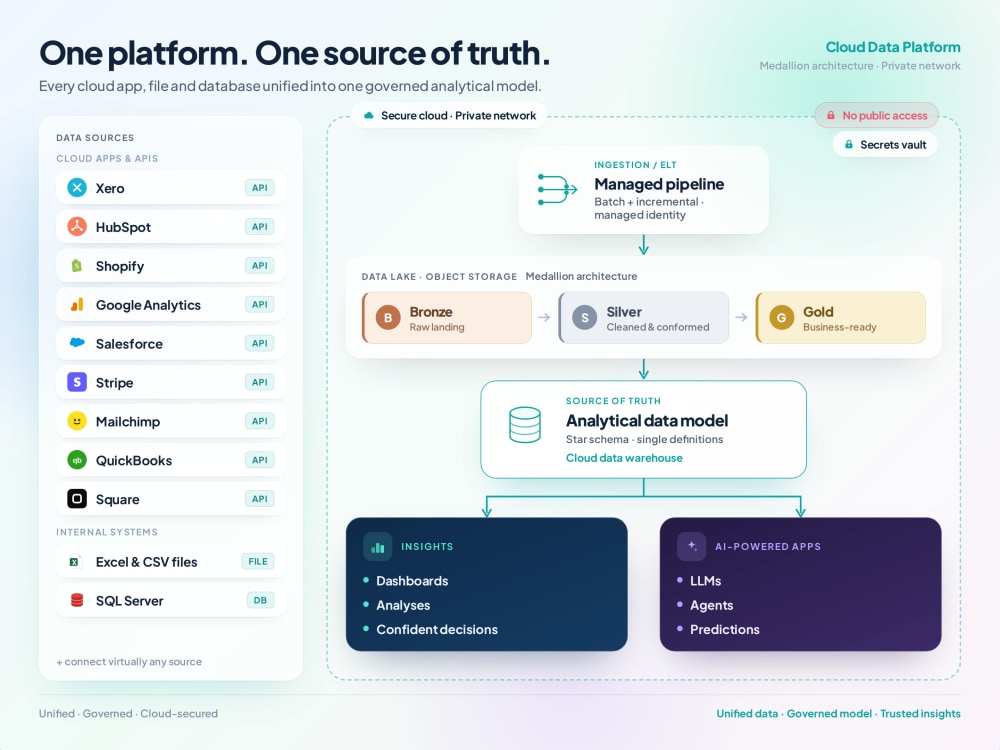Click the API badge on Xero row
This screenshot has width=1000, height=750.
259,188
